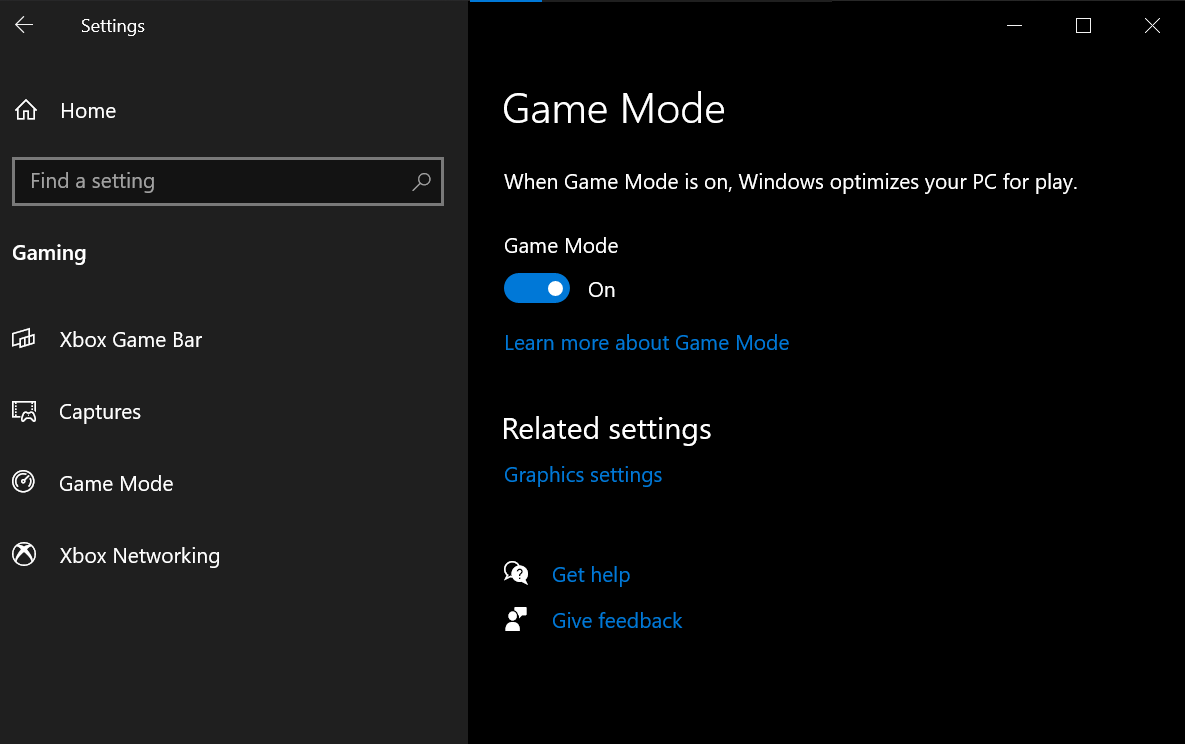This screenshot has height=744, width=1185.
Task: Click the Gaming category heading
Action: [x=49, y=253]
